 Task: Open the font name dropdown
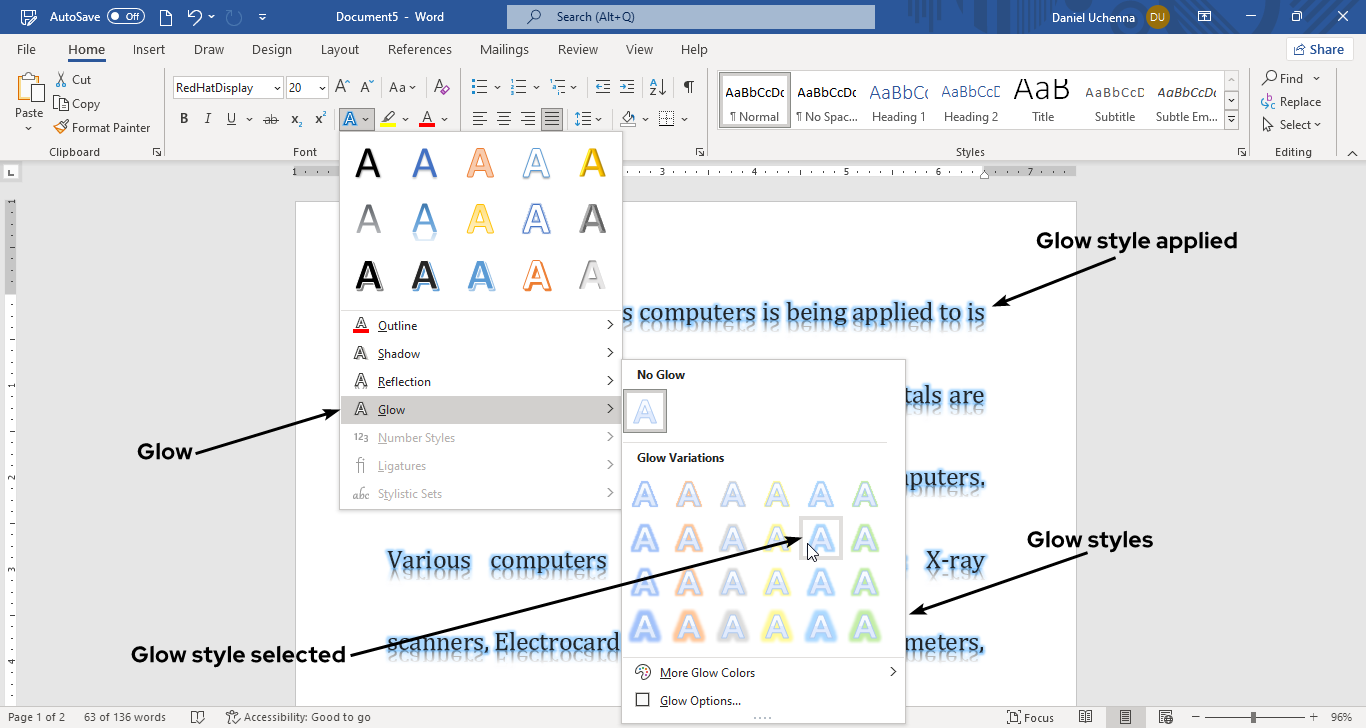click(x=277, y=88)
